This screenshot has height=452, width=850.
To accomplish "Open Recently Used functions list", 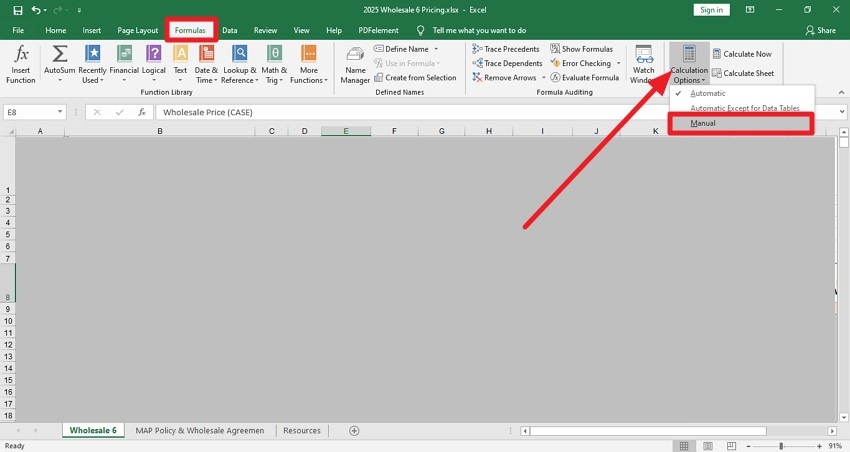I will point(92,64).
